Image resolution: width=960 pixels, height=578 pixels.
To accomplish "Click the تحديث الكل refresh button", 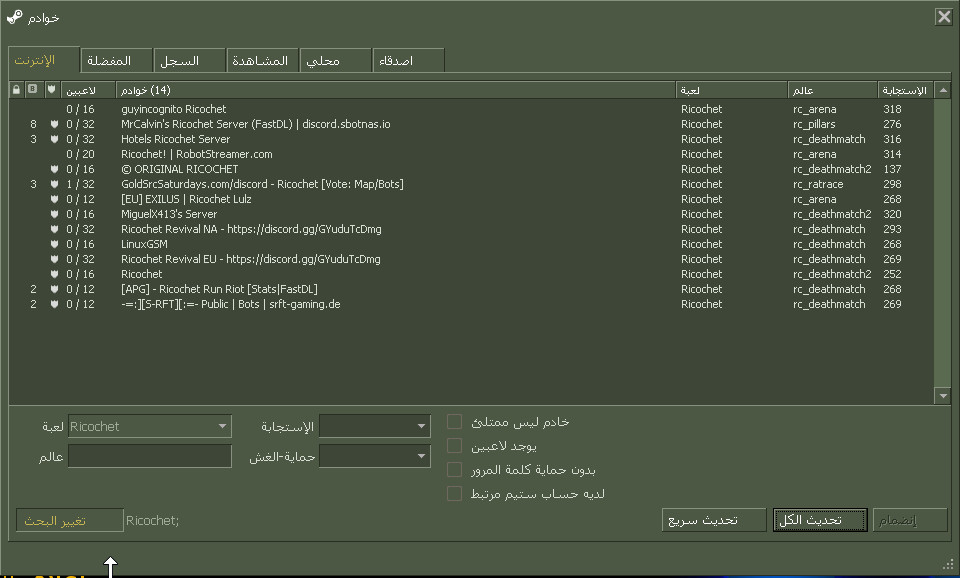I will 819,519.
